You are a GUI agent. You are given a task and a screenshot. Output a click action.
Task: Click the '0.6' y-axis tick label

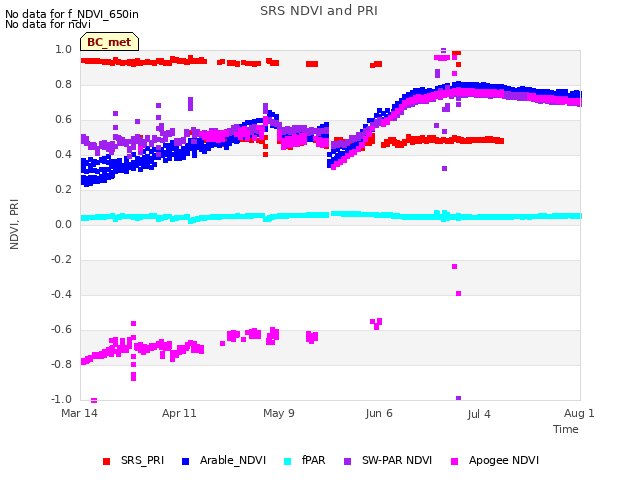pos(63,120)
